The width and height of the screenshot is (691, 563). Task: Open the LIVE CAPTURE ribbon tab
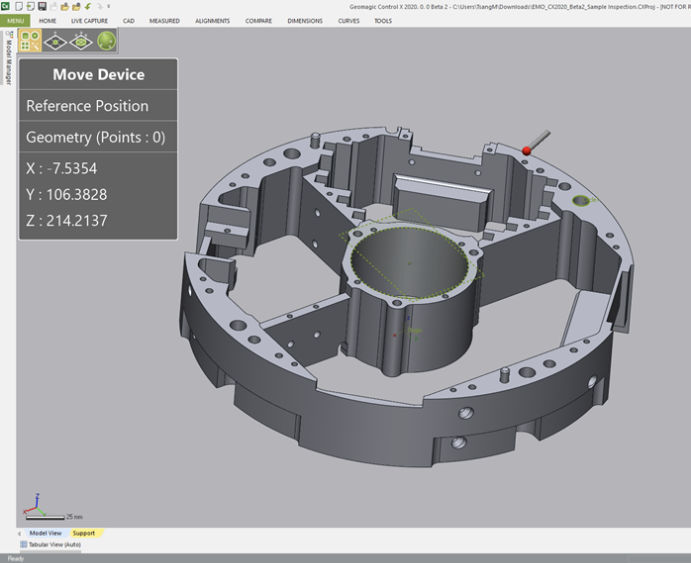click(89, 20)
